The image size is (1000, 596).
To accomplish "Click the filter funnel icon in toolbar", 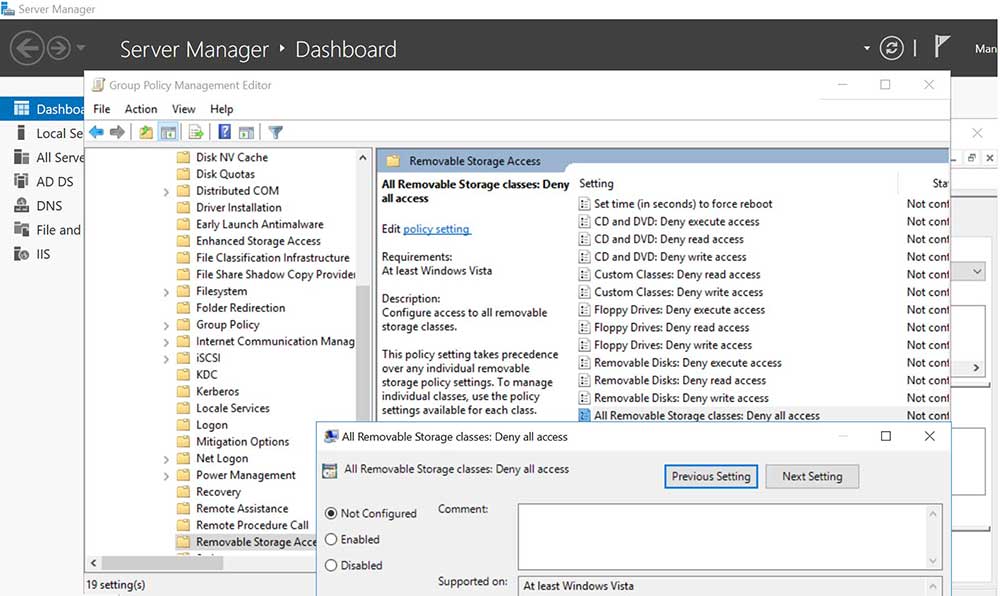I will [x=276, y=132].
